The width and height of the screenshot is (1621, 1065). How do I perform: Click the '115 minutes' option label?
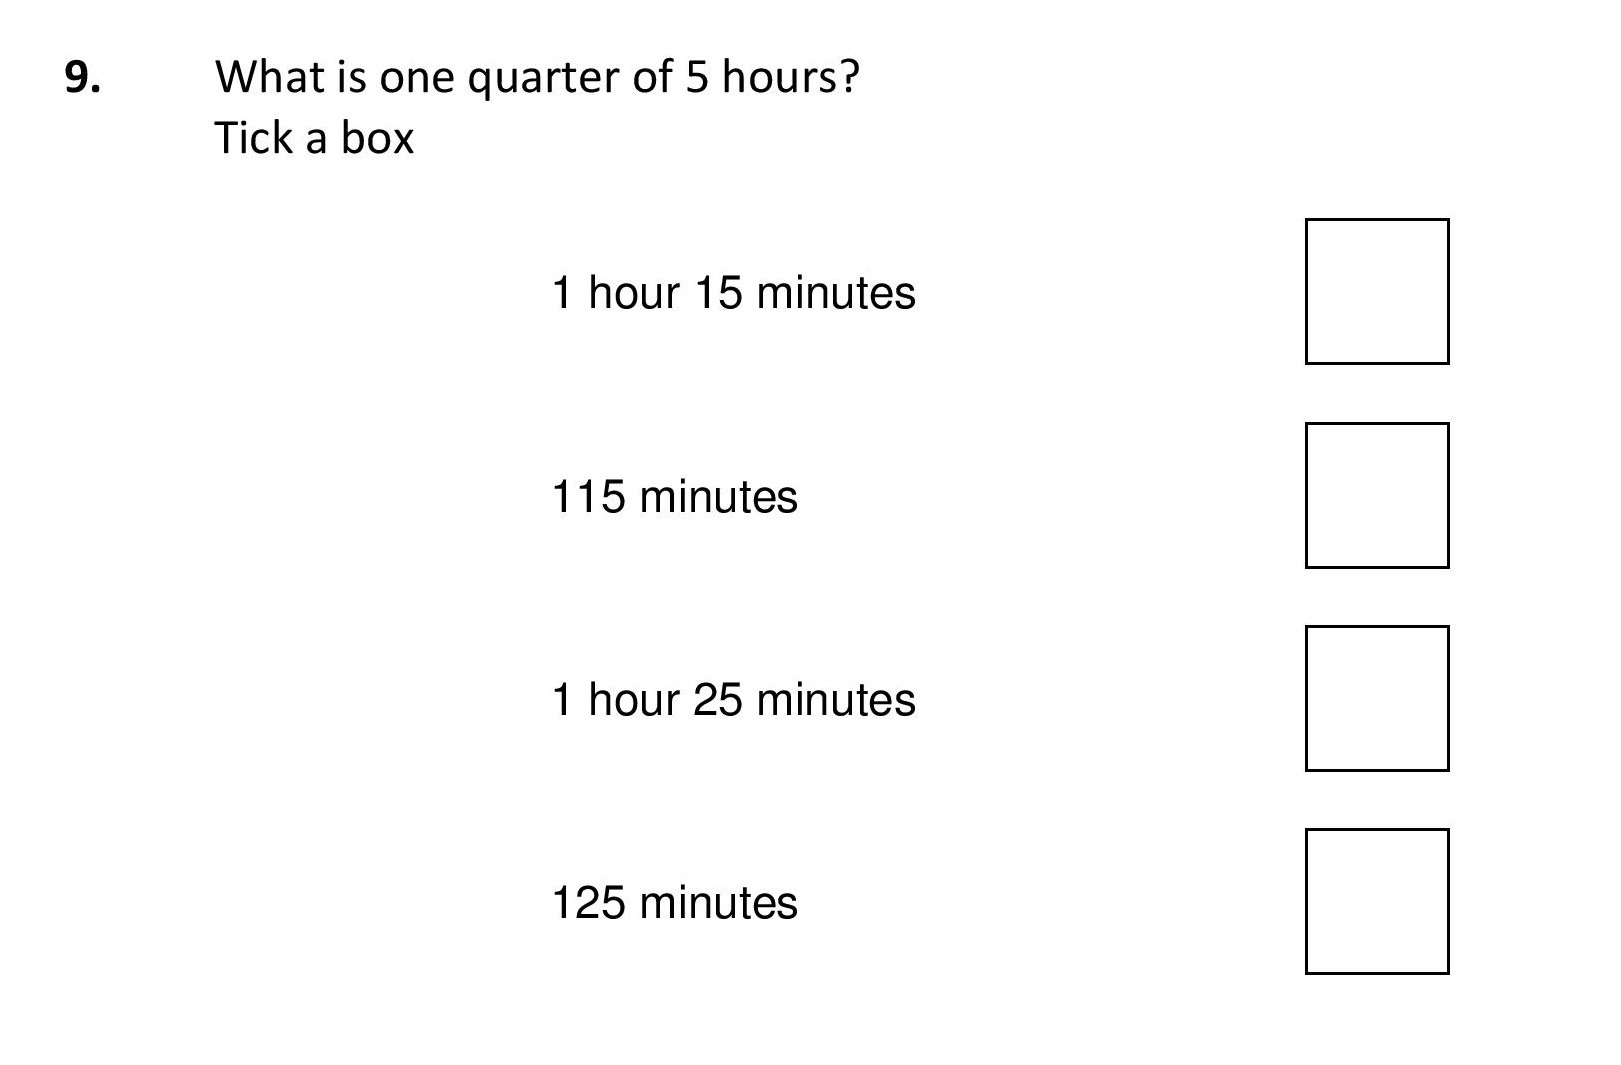674,497
